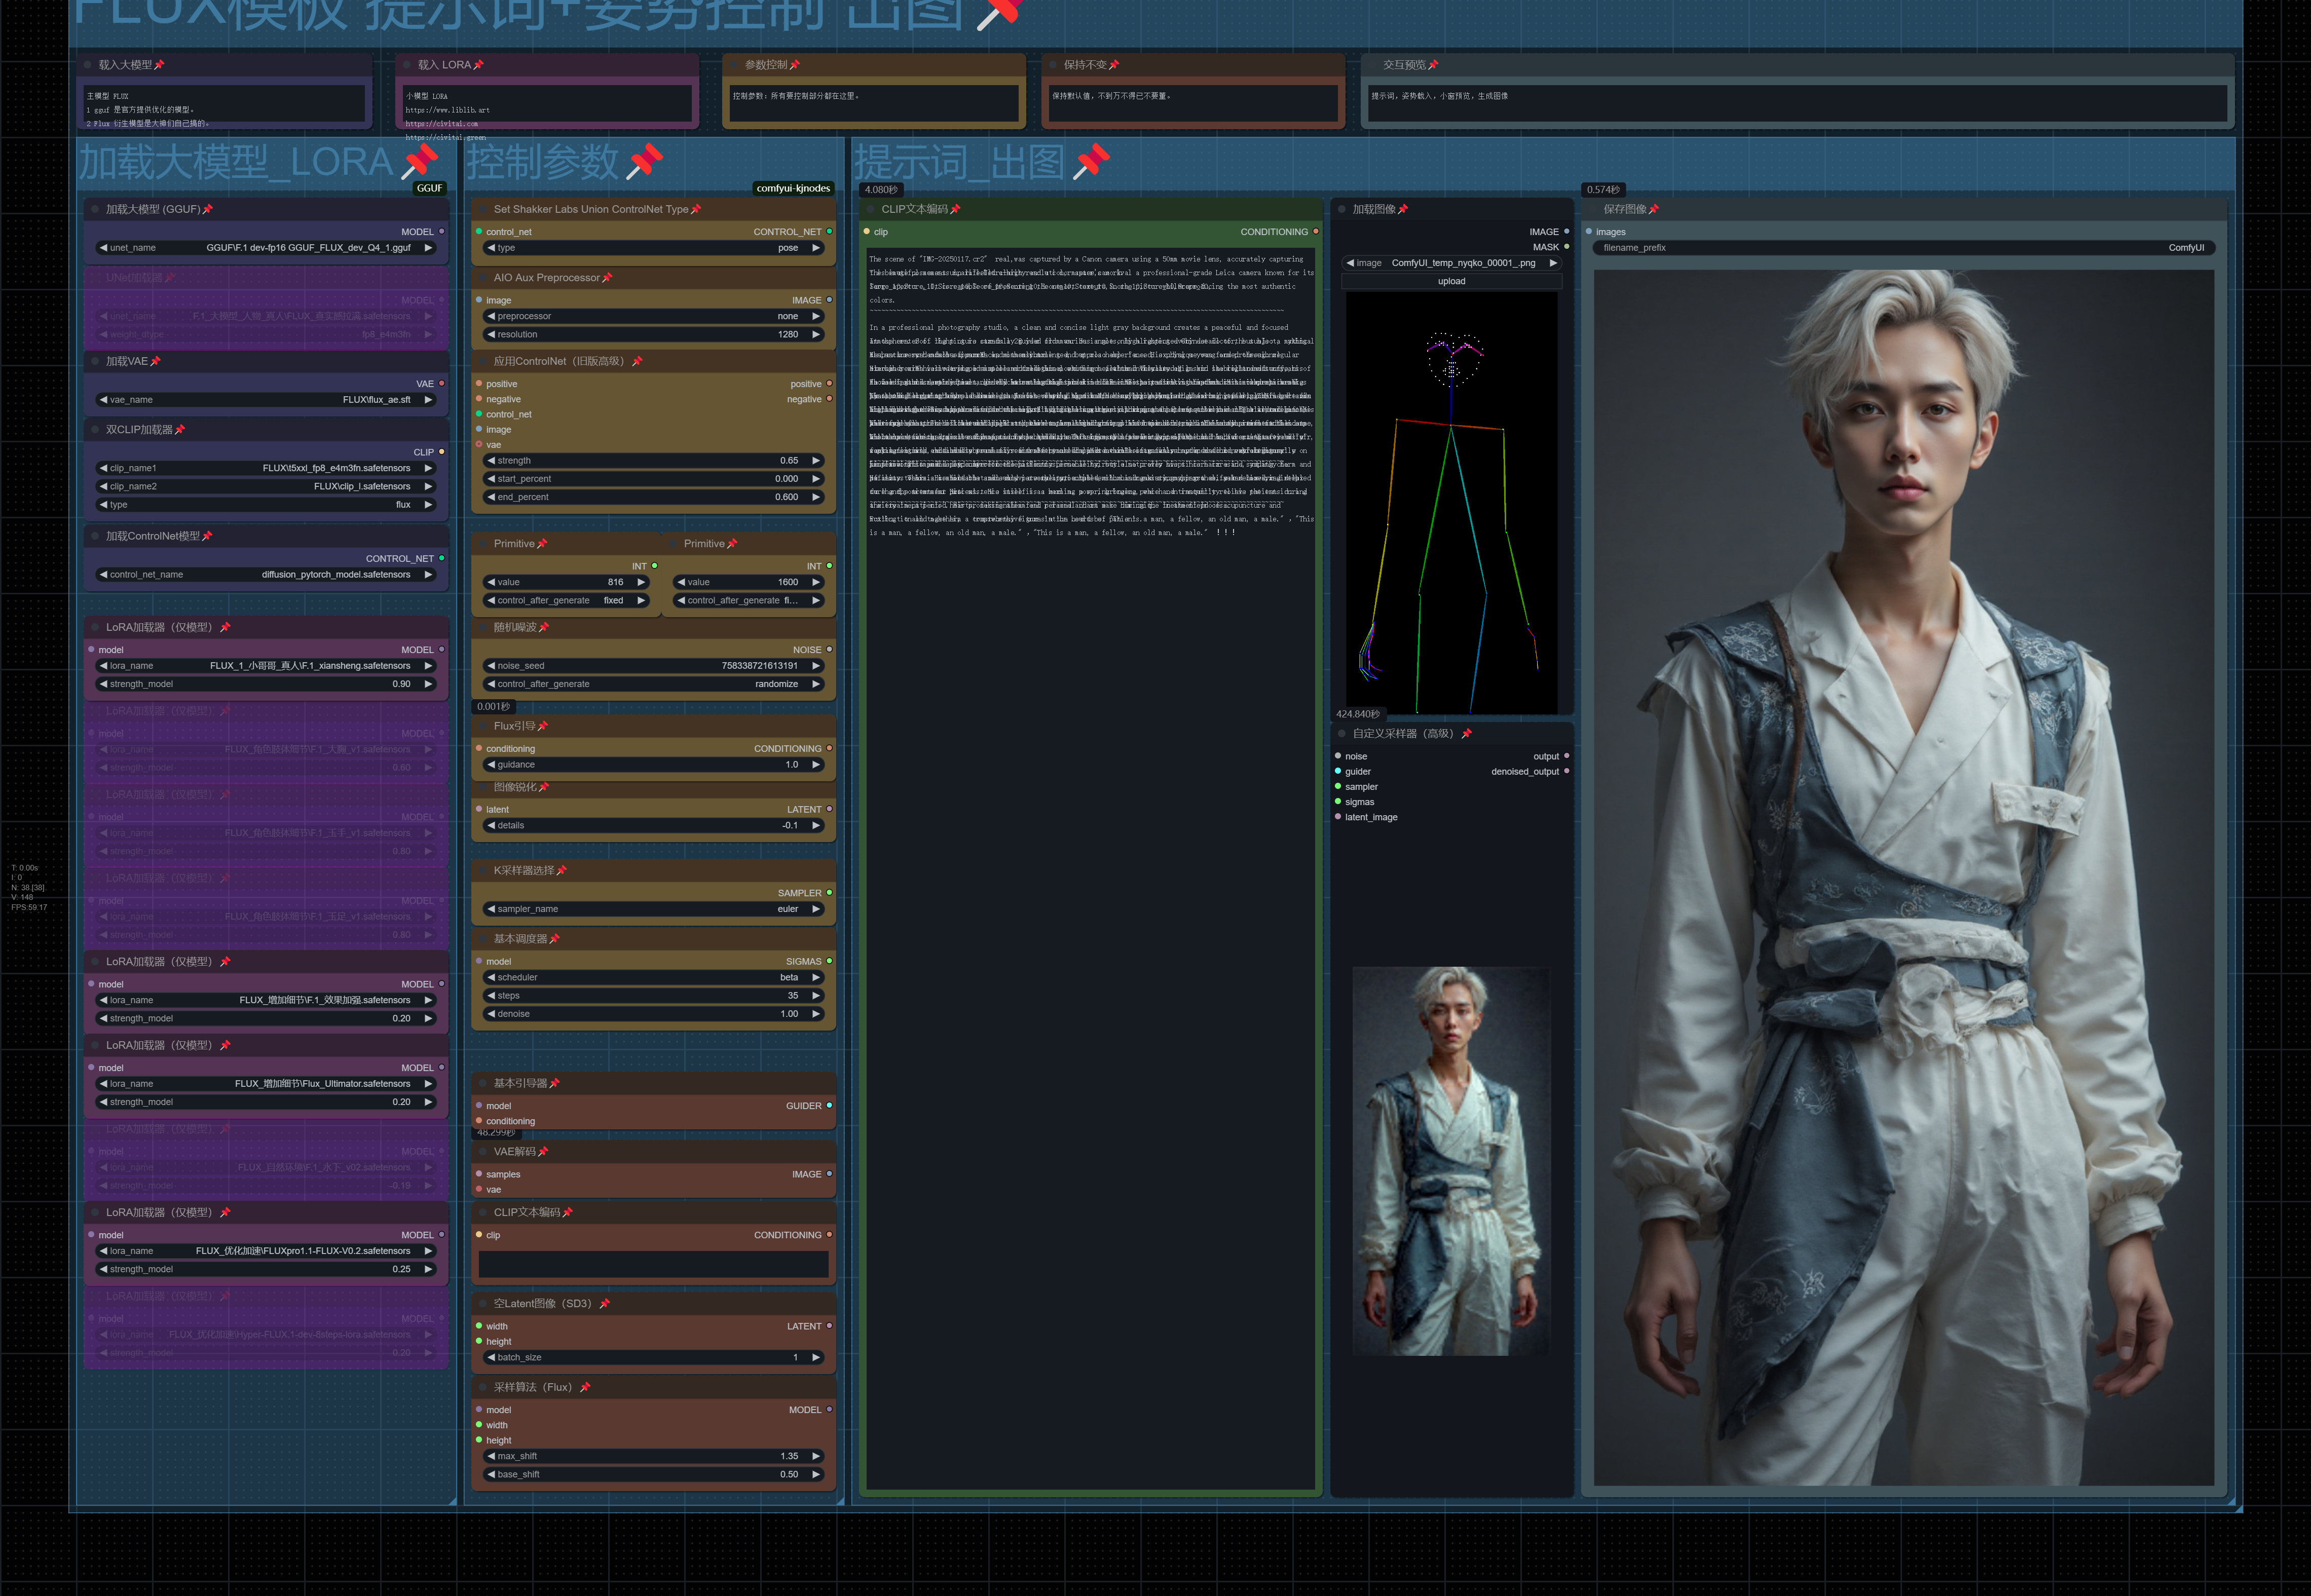Click the left arrow on the guidance widget

[491, 765]
